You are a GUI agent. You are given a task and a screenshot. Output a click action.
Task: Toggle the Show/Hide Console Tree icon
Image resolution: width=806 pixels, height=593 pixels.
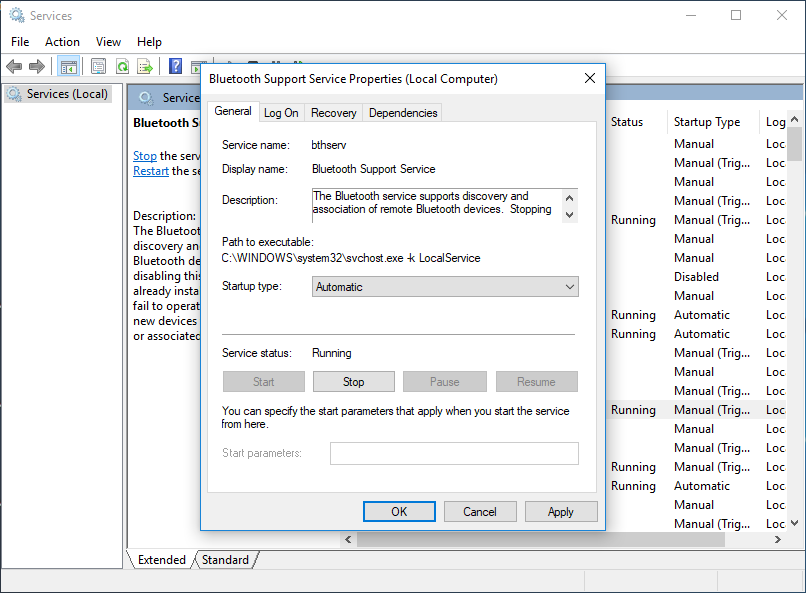67,66
